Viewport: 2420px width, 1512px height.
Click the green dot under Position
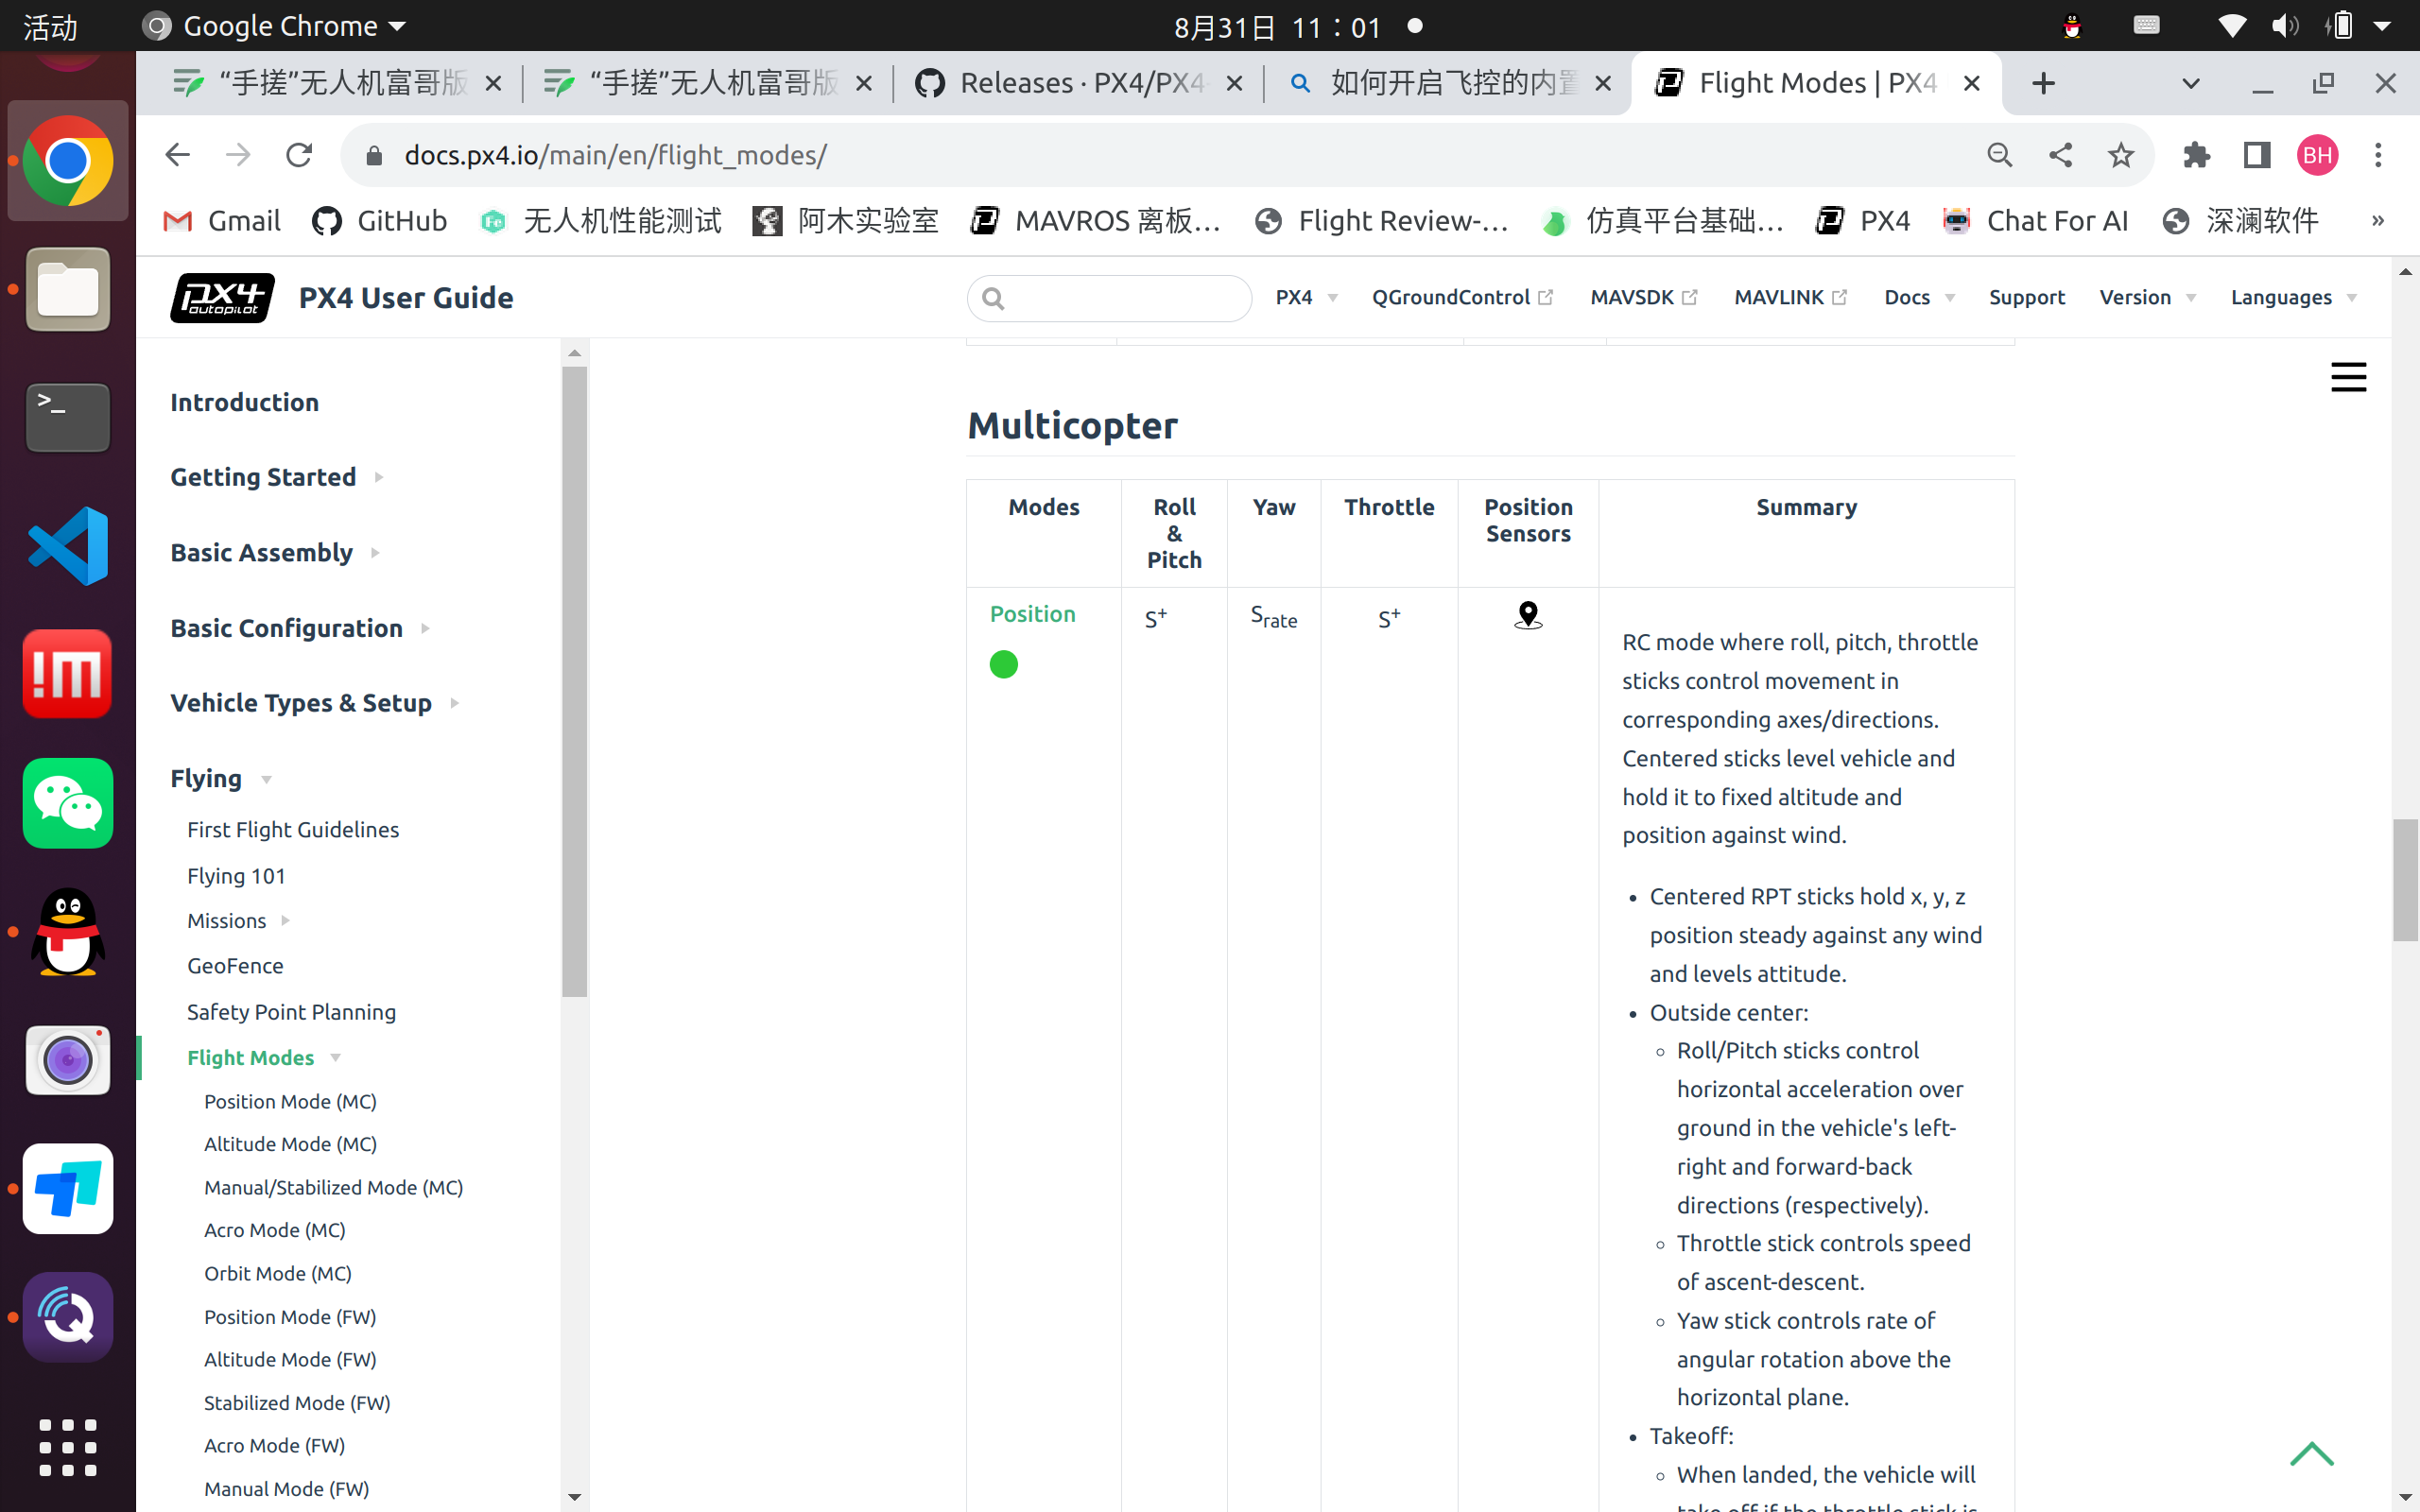(x=1003, y=664)
